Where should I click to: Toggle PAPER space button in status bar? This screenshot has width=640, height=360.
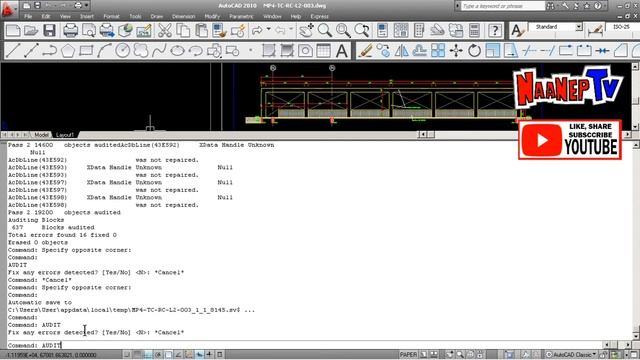408,355
